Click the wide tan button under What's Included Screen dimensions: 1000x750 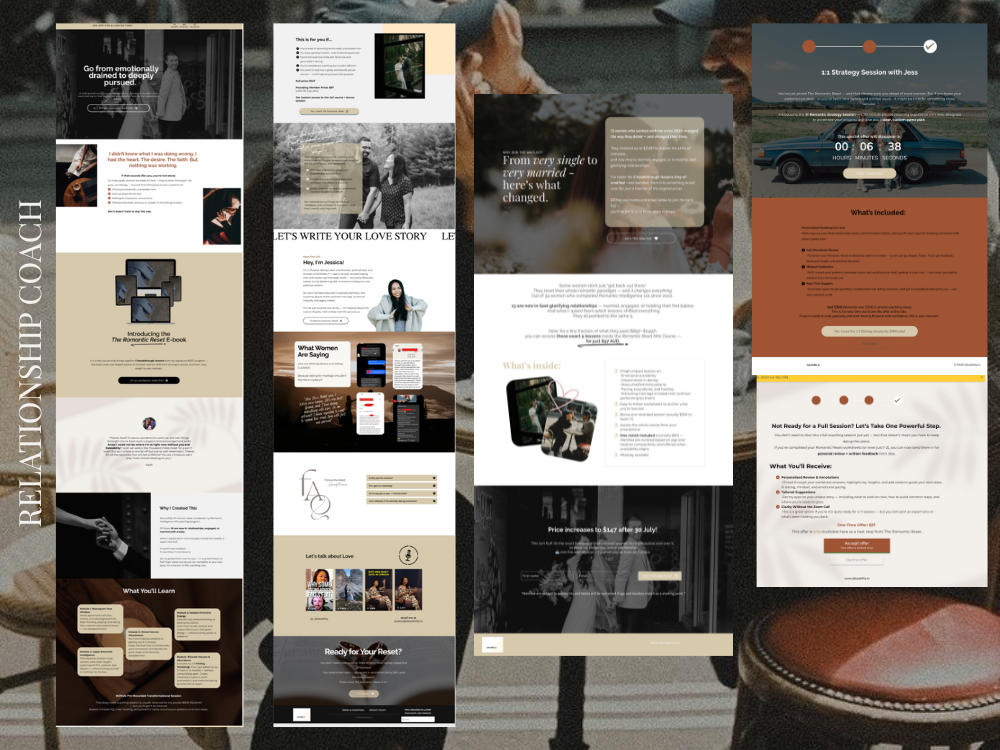pos(869,331)
